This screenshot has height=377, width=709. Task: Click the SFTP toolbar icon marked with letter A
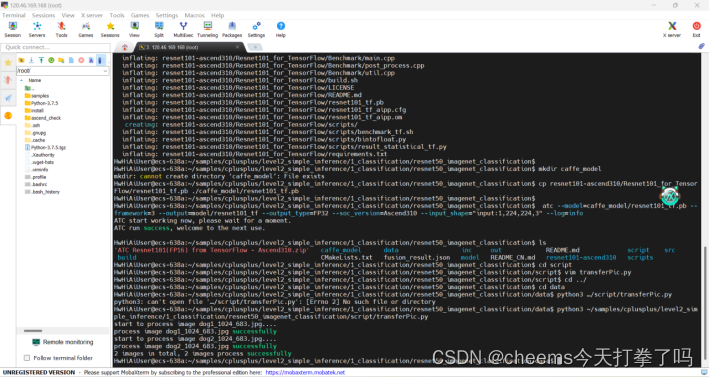[x=91, y=60]
